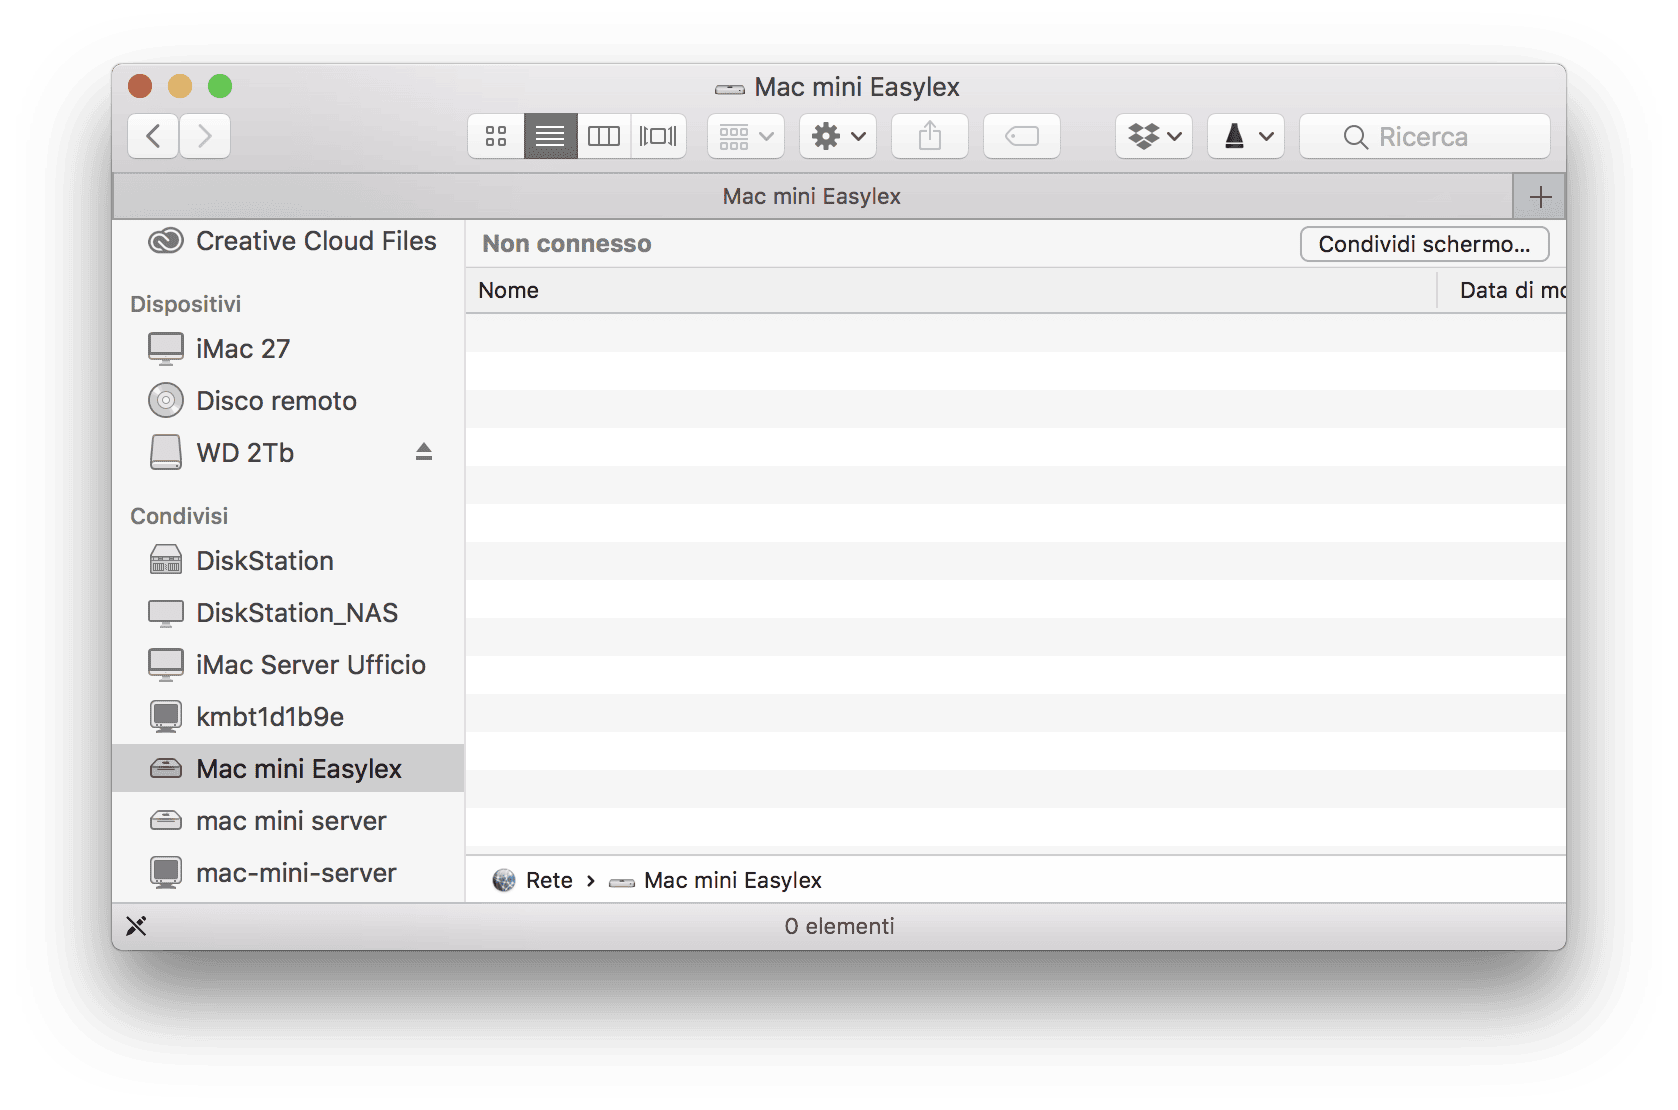Viewport: 1678px width, 1110px height.
Task: Open the gear action menu
Action: coord(838,136)
